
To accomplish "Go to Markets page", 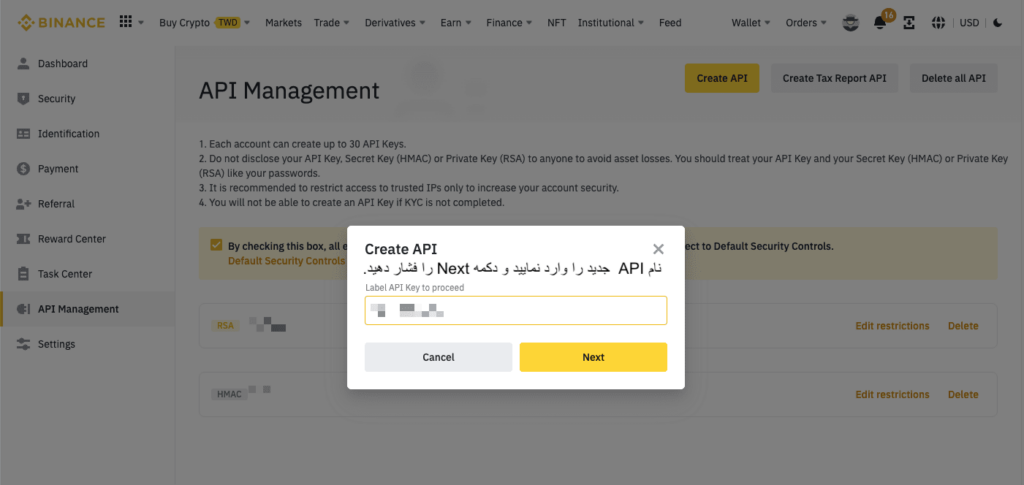I will click(x=283, y=23).
